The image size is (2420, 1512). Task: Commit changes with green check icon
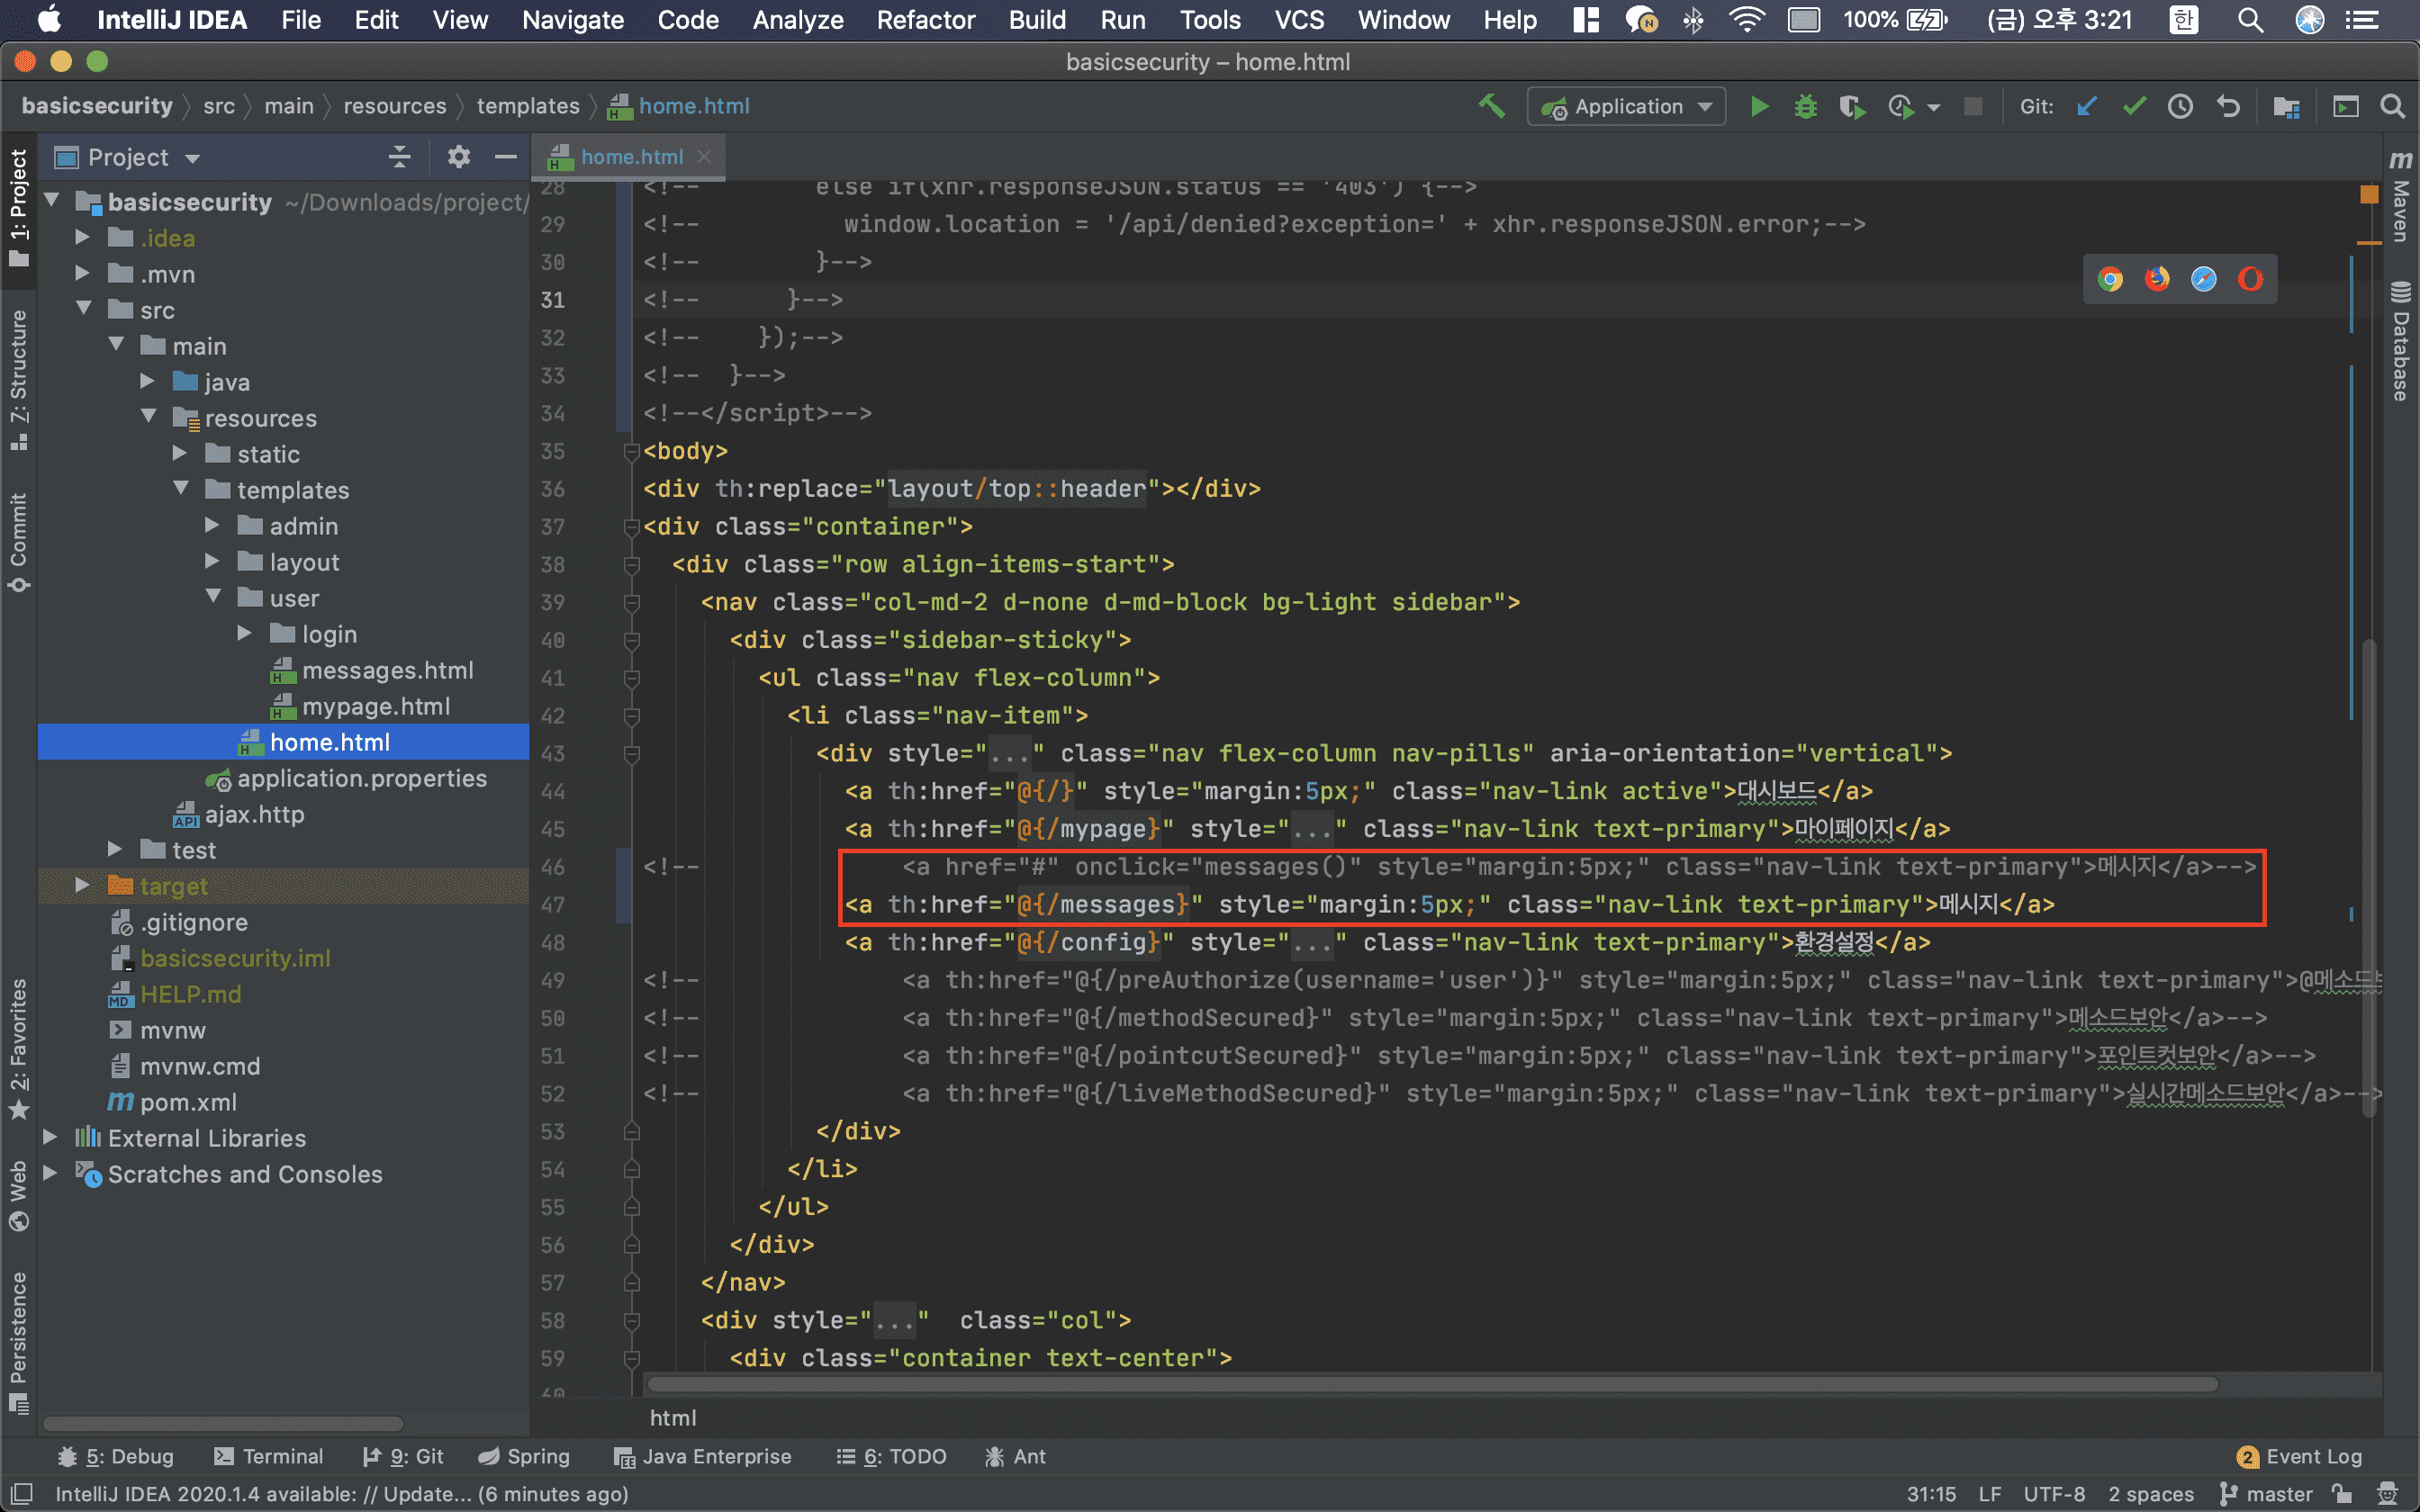tap(2134, 106)
